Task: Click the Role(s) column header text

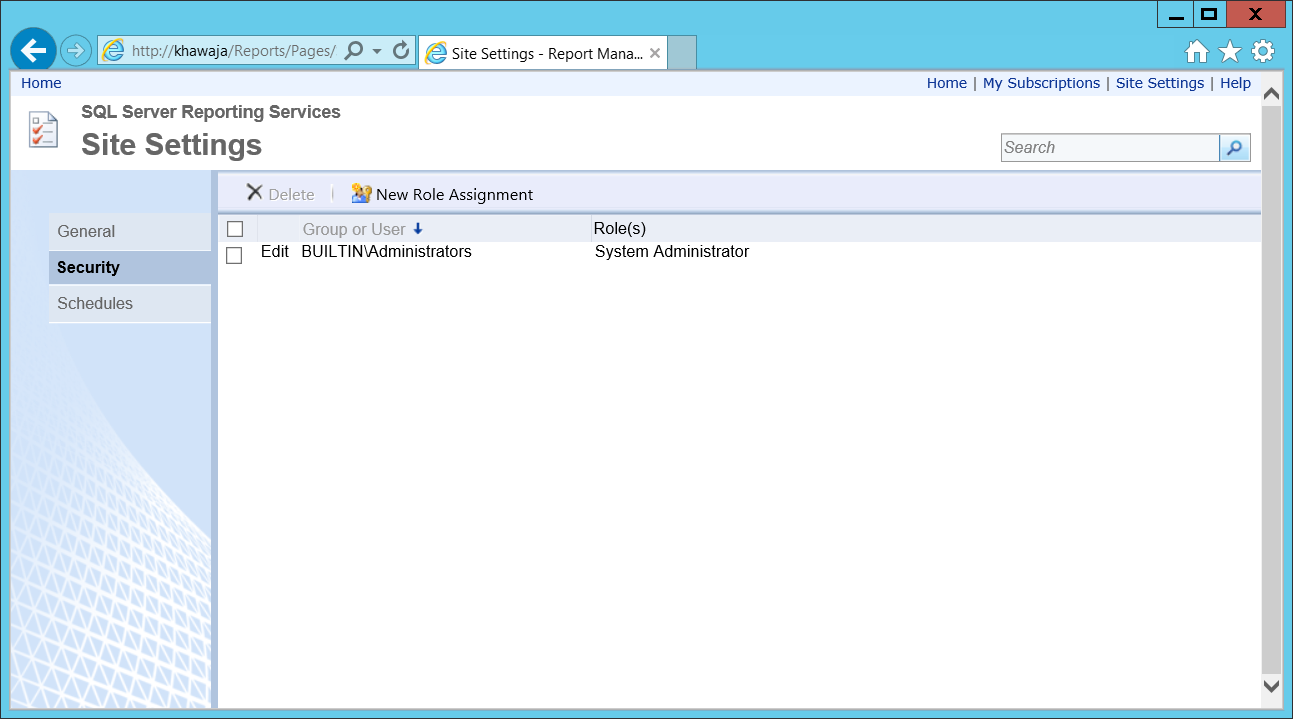Action: [x=620, y=229]
